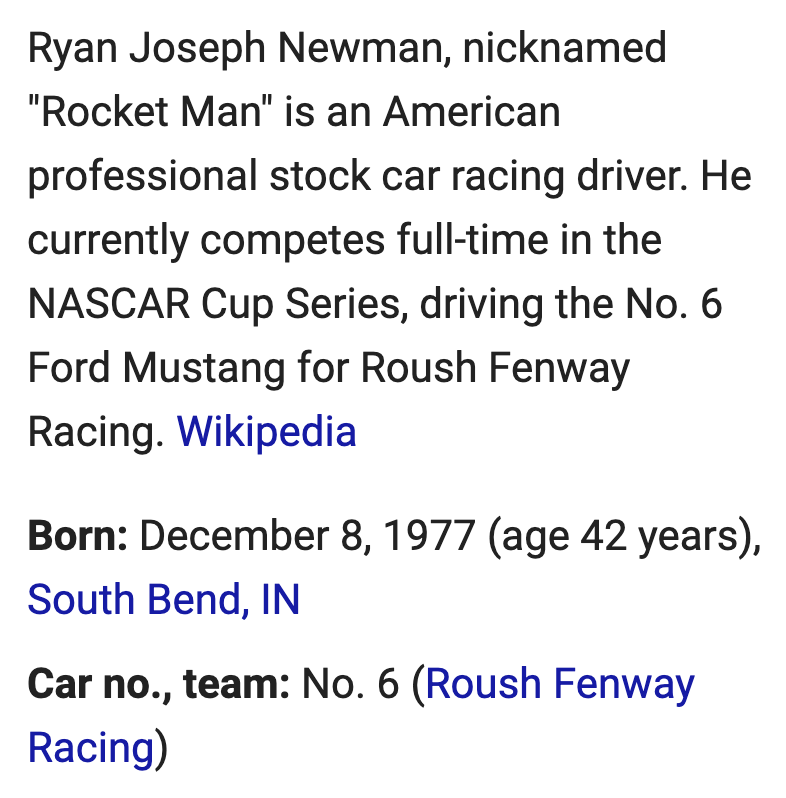The width and height of the screenshot is (786, 798).
Task: Click the word American in description
Action: tap(472, 112)
